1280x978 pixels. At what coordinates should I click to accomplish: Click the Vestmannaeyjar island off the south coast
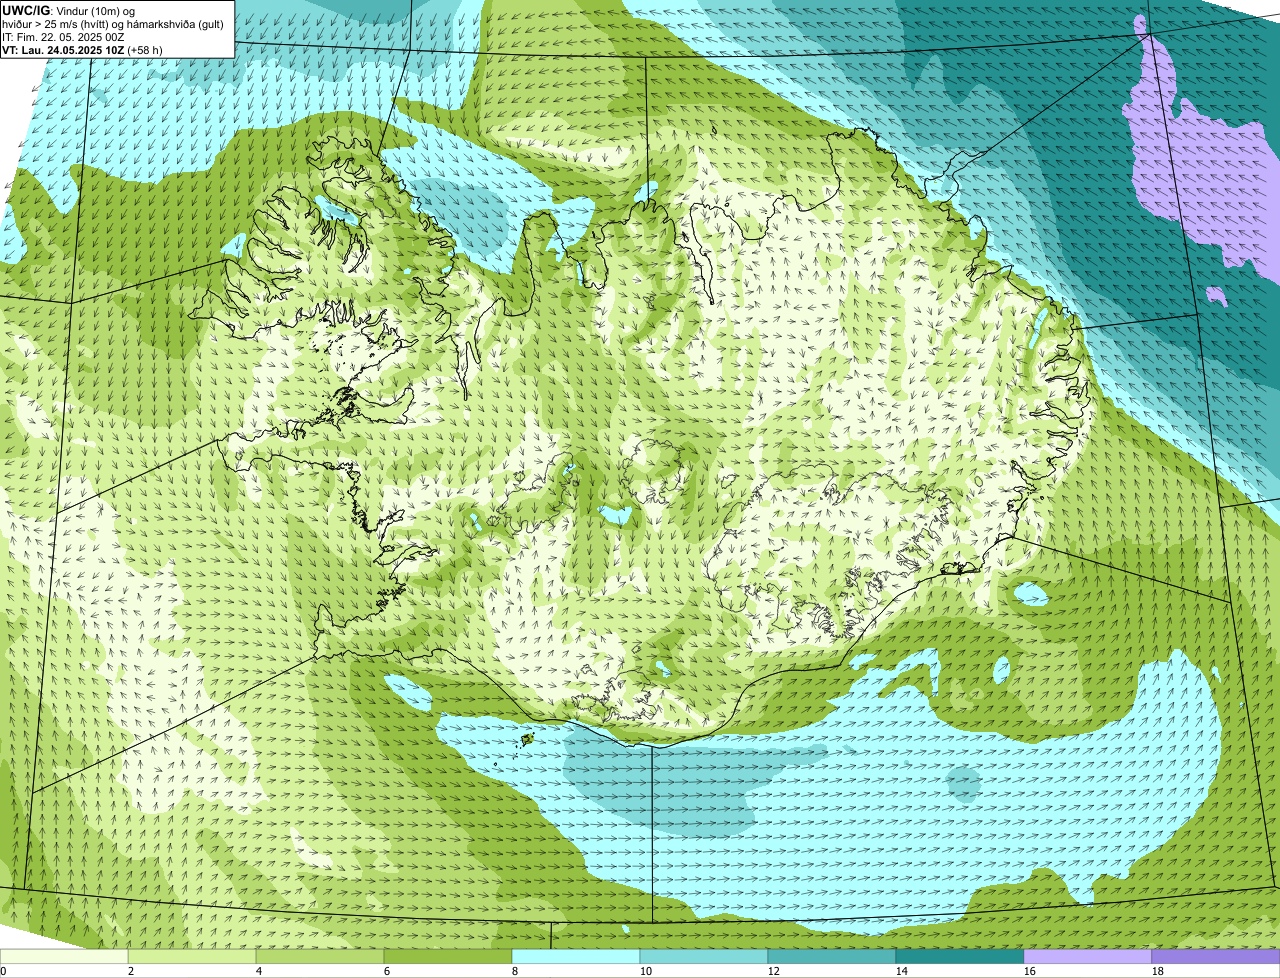coord(526,741)
